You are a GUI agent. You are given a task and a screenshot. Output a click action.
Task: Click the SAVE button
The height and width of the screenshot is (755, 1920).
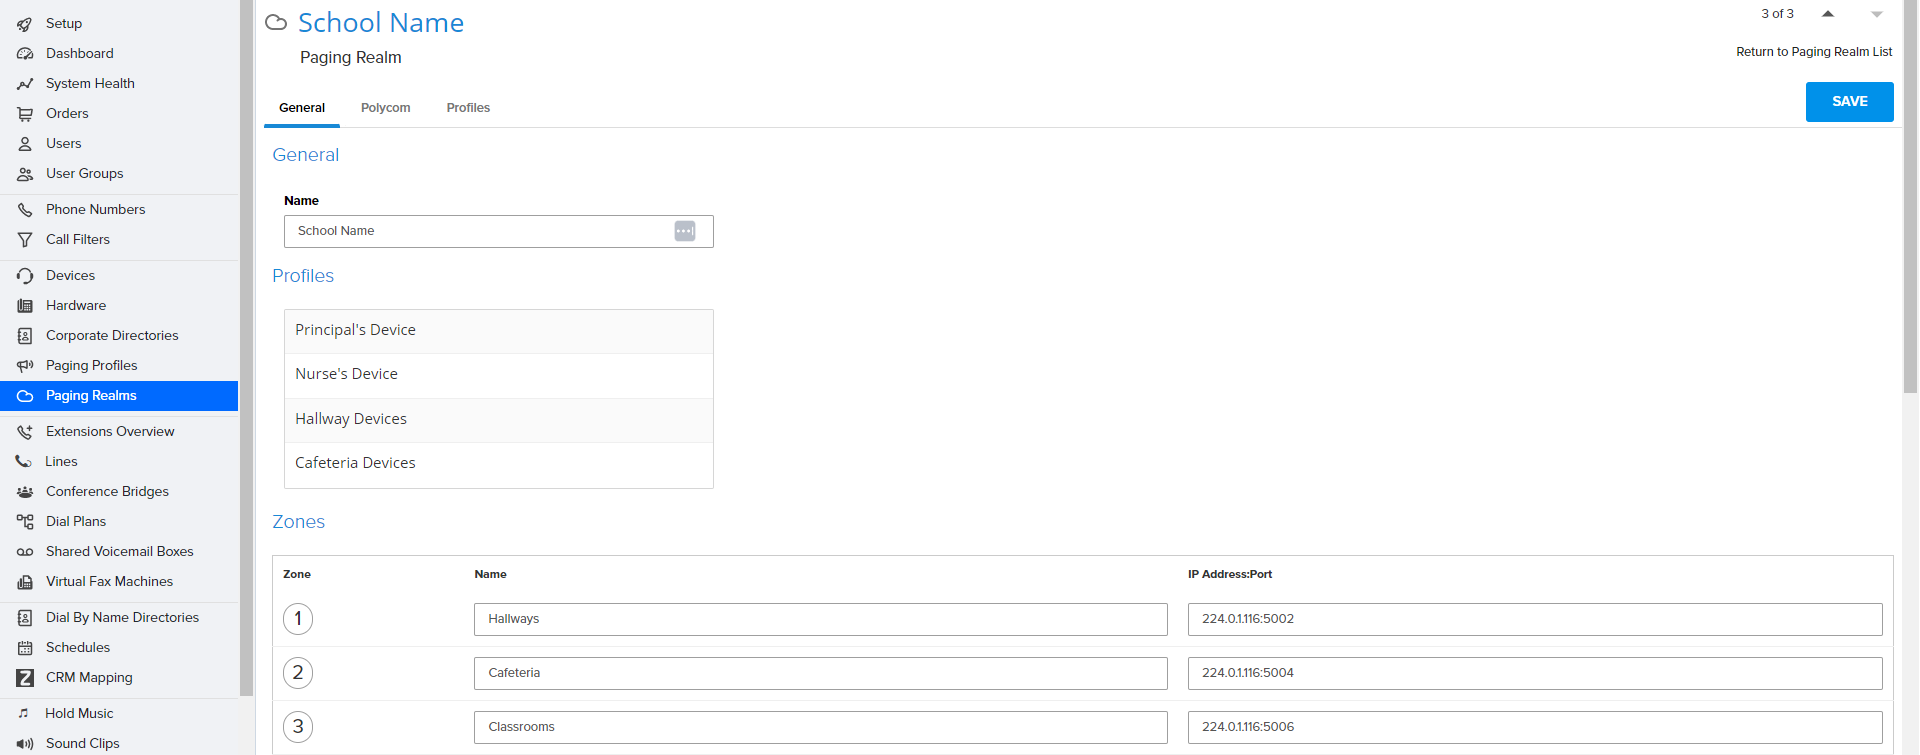(1849, 101)
